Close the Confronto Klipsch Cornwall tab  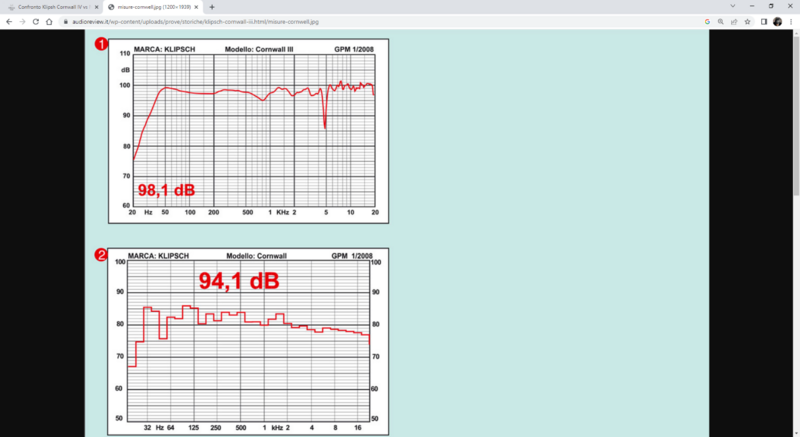point(96,7)
